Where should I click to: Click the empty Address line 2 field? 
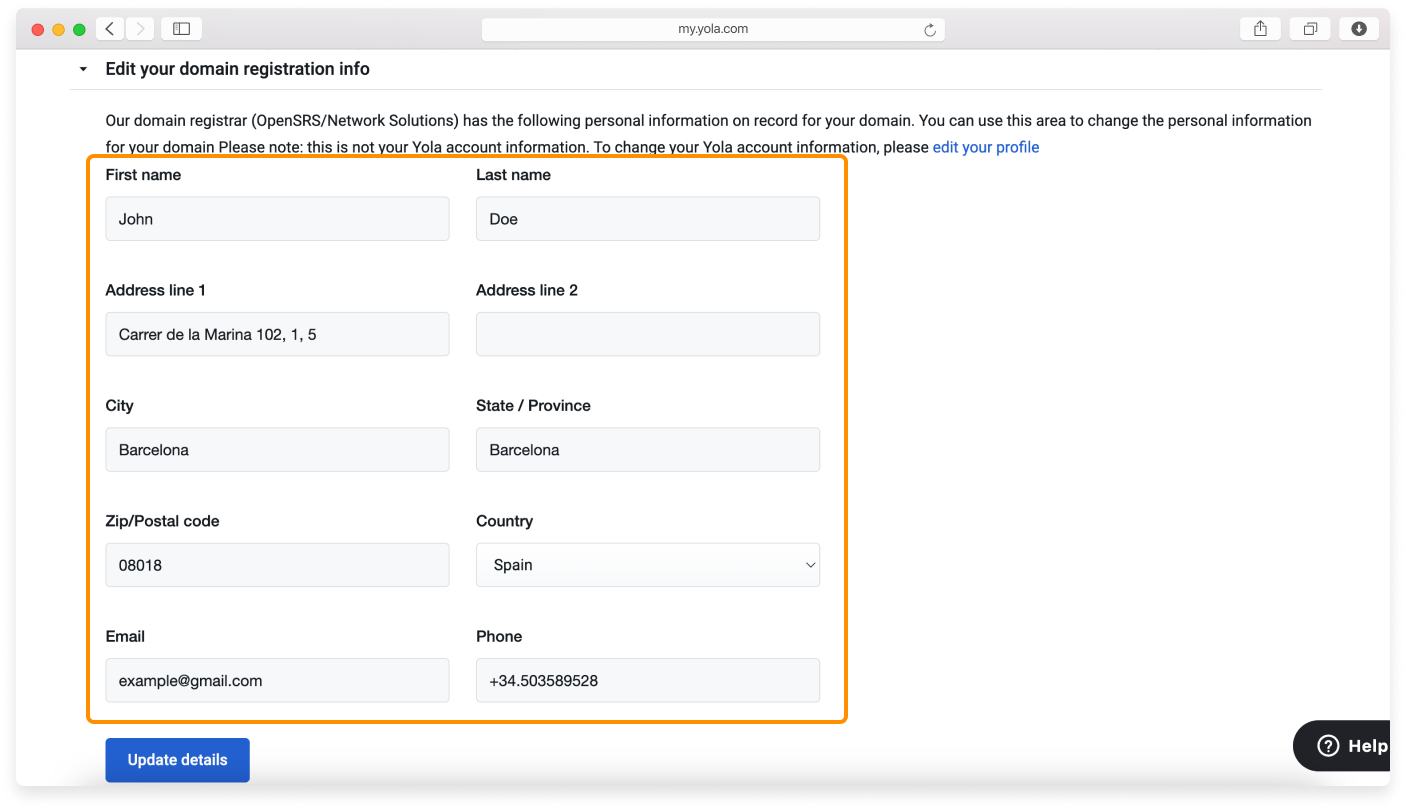point(648,334)
